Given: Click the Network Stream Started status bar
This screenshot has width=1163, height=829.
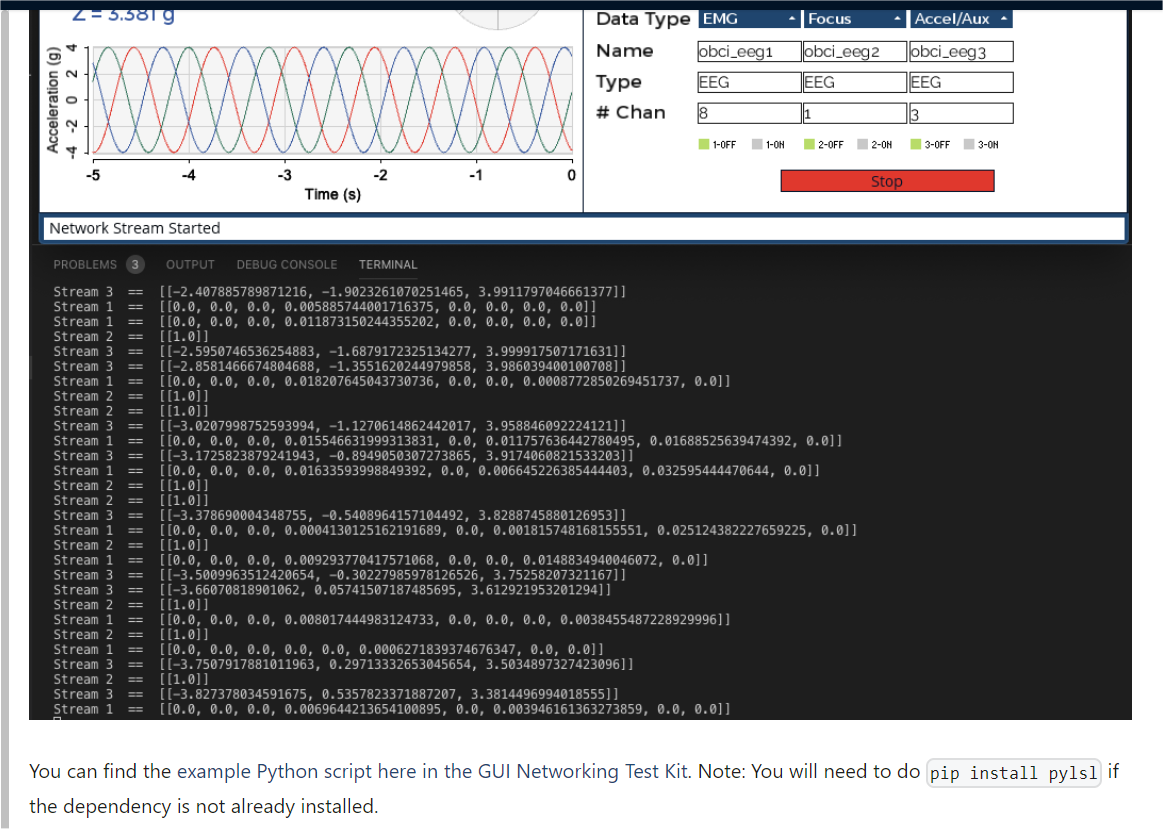Looking at the screenshot, I should pyautogui.click(x=583, y=228).
